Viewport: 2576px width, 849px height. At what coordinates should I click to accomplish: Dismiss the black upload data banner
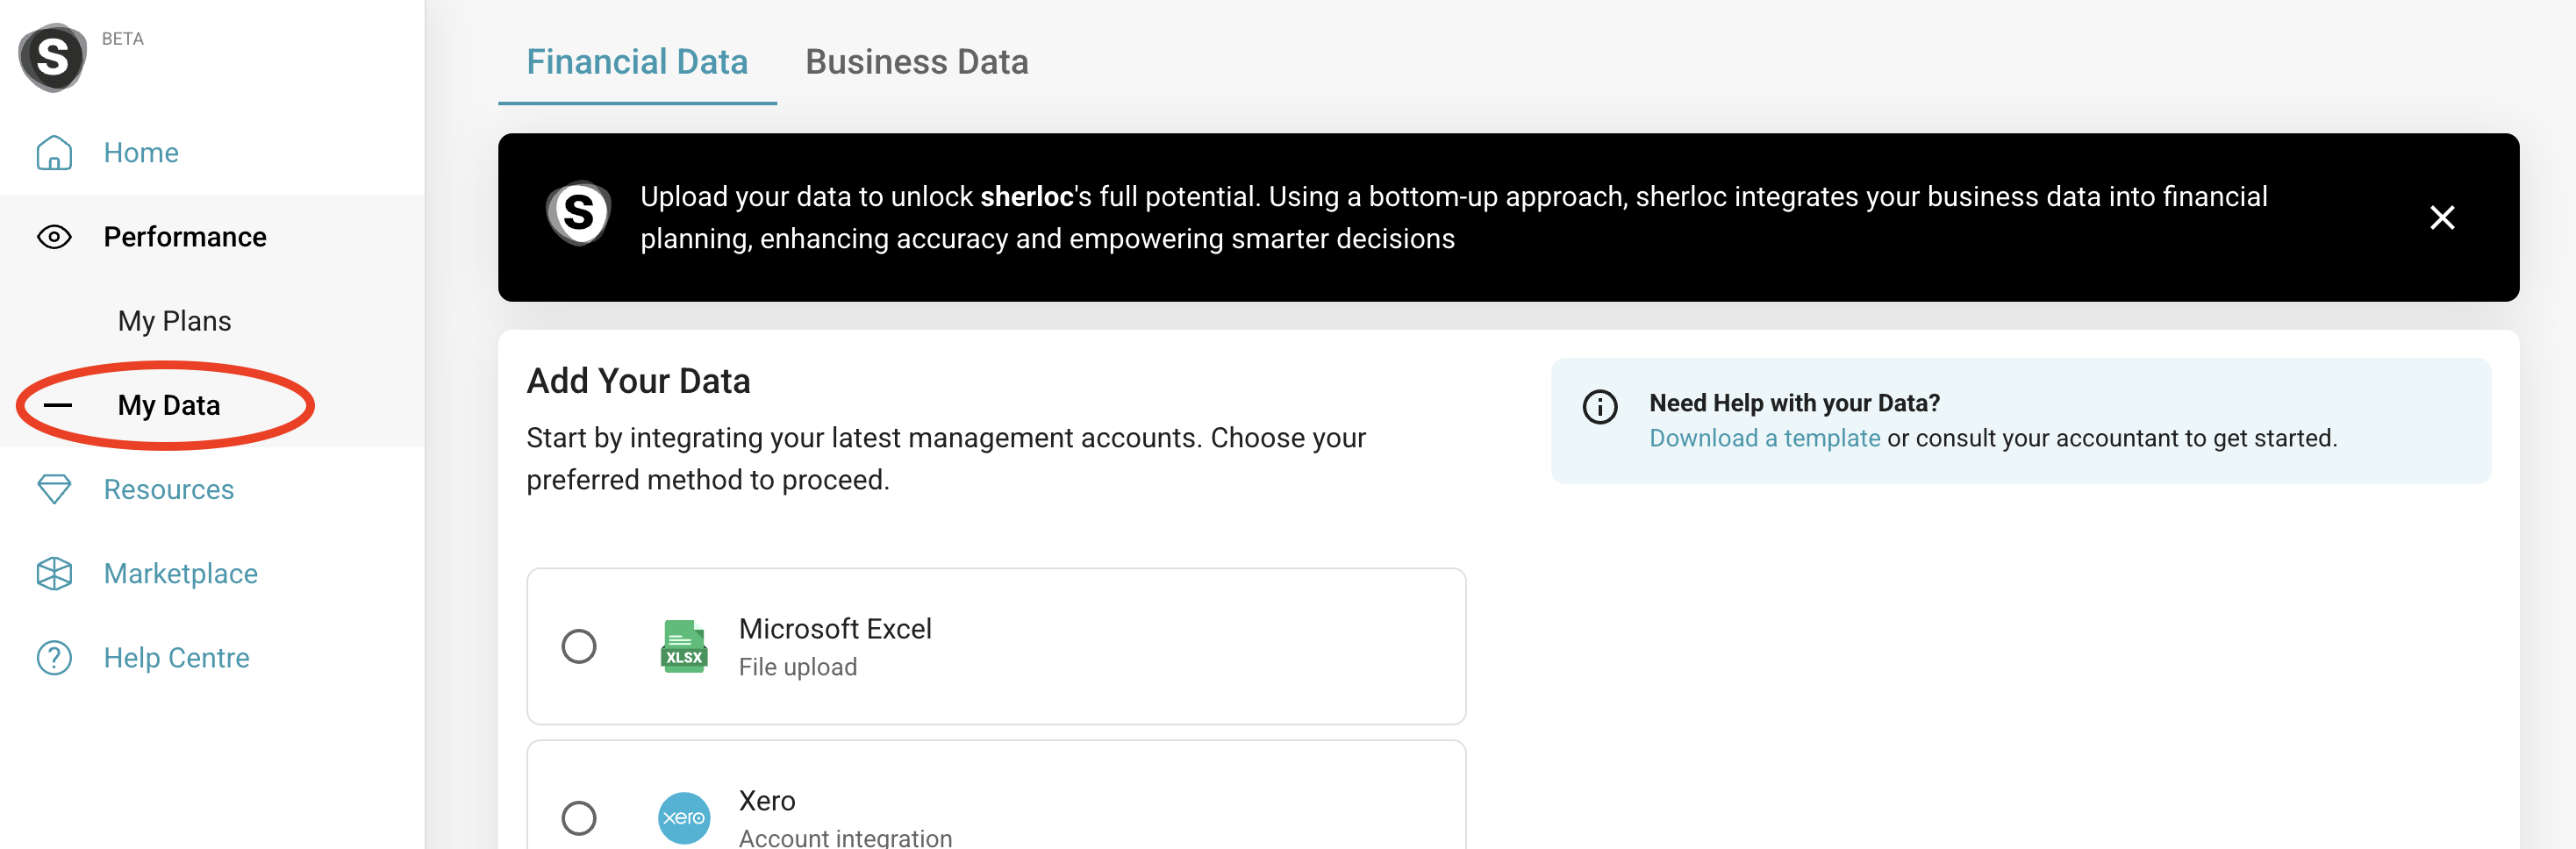click(2441, 217)
